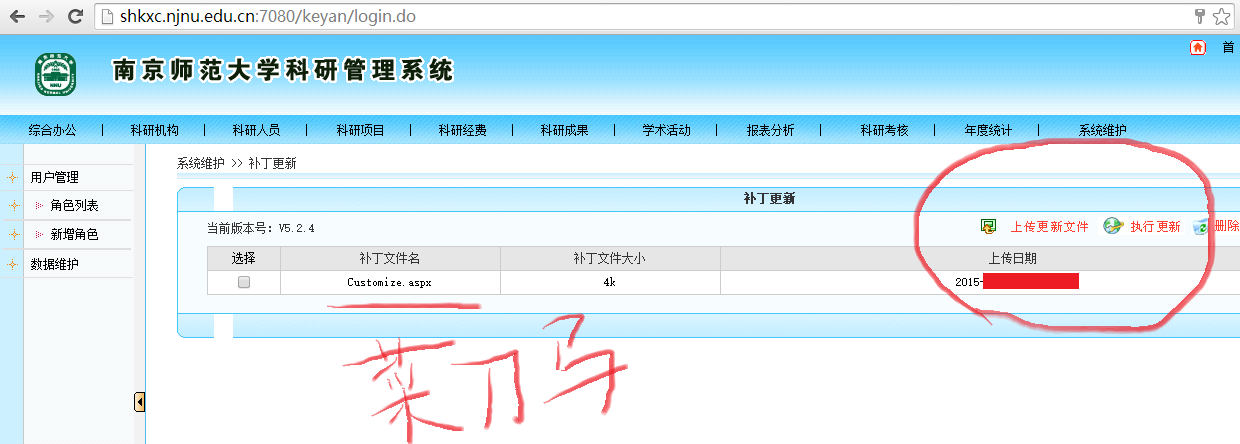
Task: Click star icon beside 用户管理
Action: click(x=12, y=178)
